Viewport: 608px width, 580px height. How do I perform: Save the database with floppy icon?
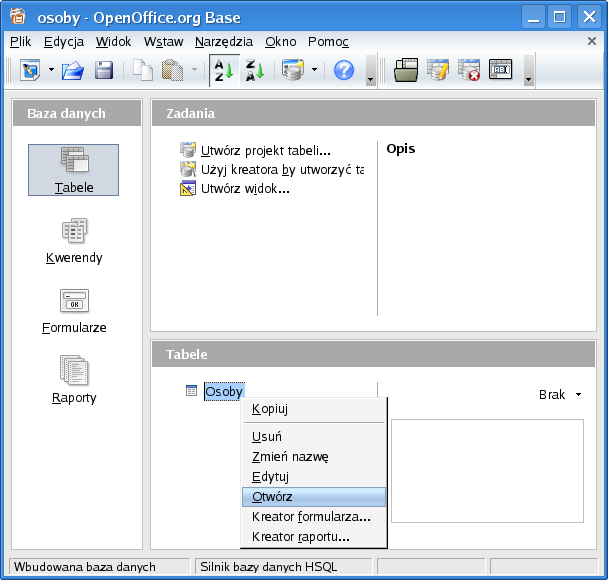click(x=104, y=70)
